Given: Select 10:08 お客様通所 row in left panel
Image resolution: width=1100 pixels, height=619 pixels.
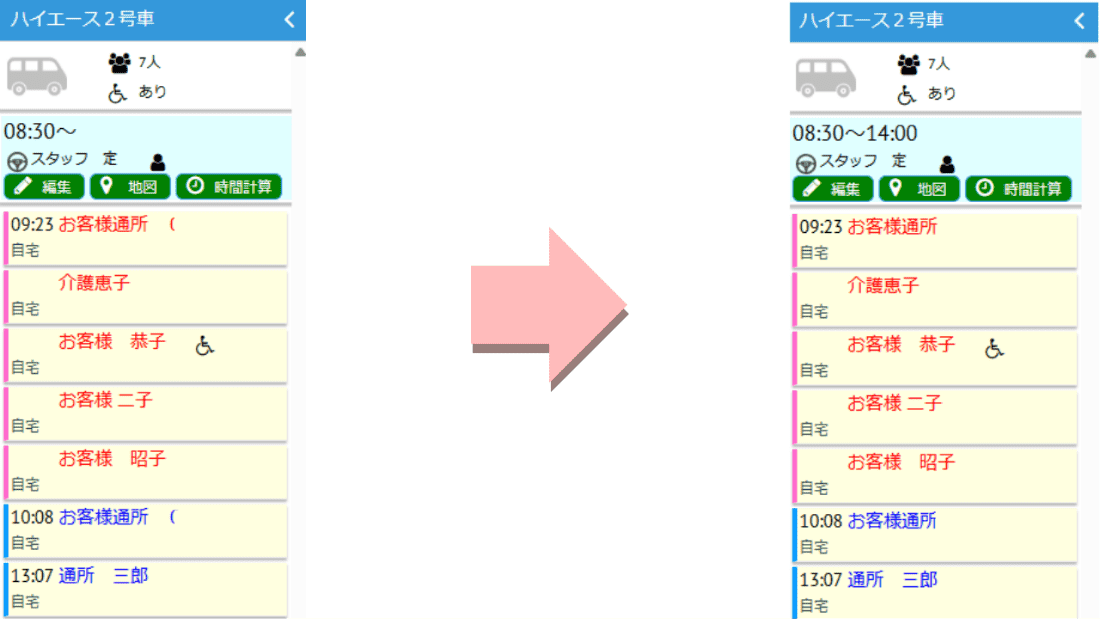Looking at the screenshot, I should pos(146,531).
